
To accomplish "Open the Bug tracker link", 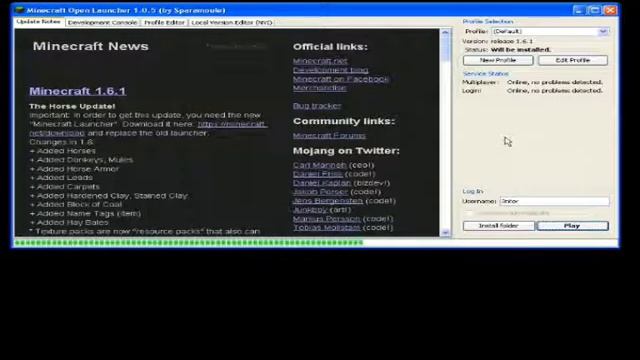I will (x=317, y=106).
